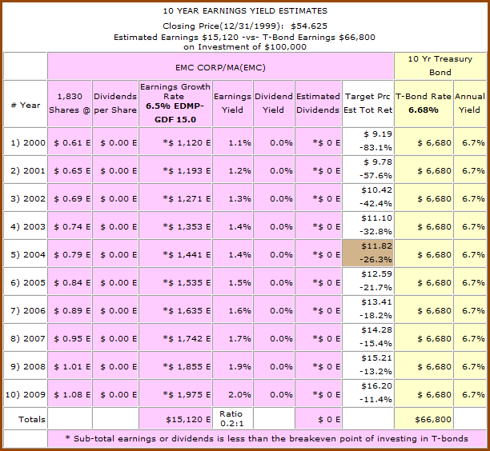
Task: Click the '*$ 1,120 E' earnings cell
Action: (x=175, y=141)
